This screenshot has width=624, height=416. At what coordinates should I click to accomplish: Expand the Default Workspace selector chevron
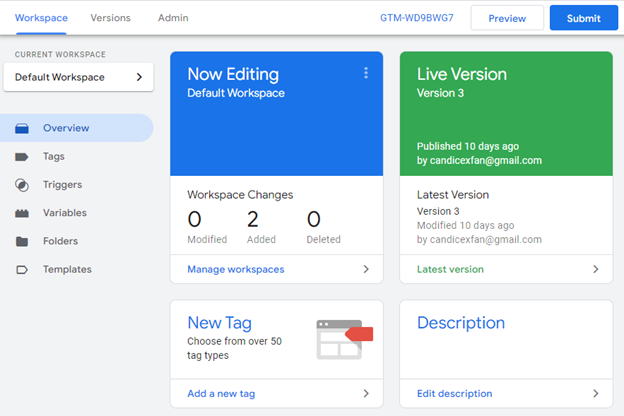click(139, 77)
